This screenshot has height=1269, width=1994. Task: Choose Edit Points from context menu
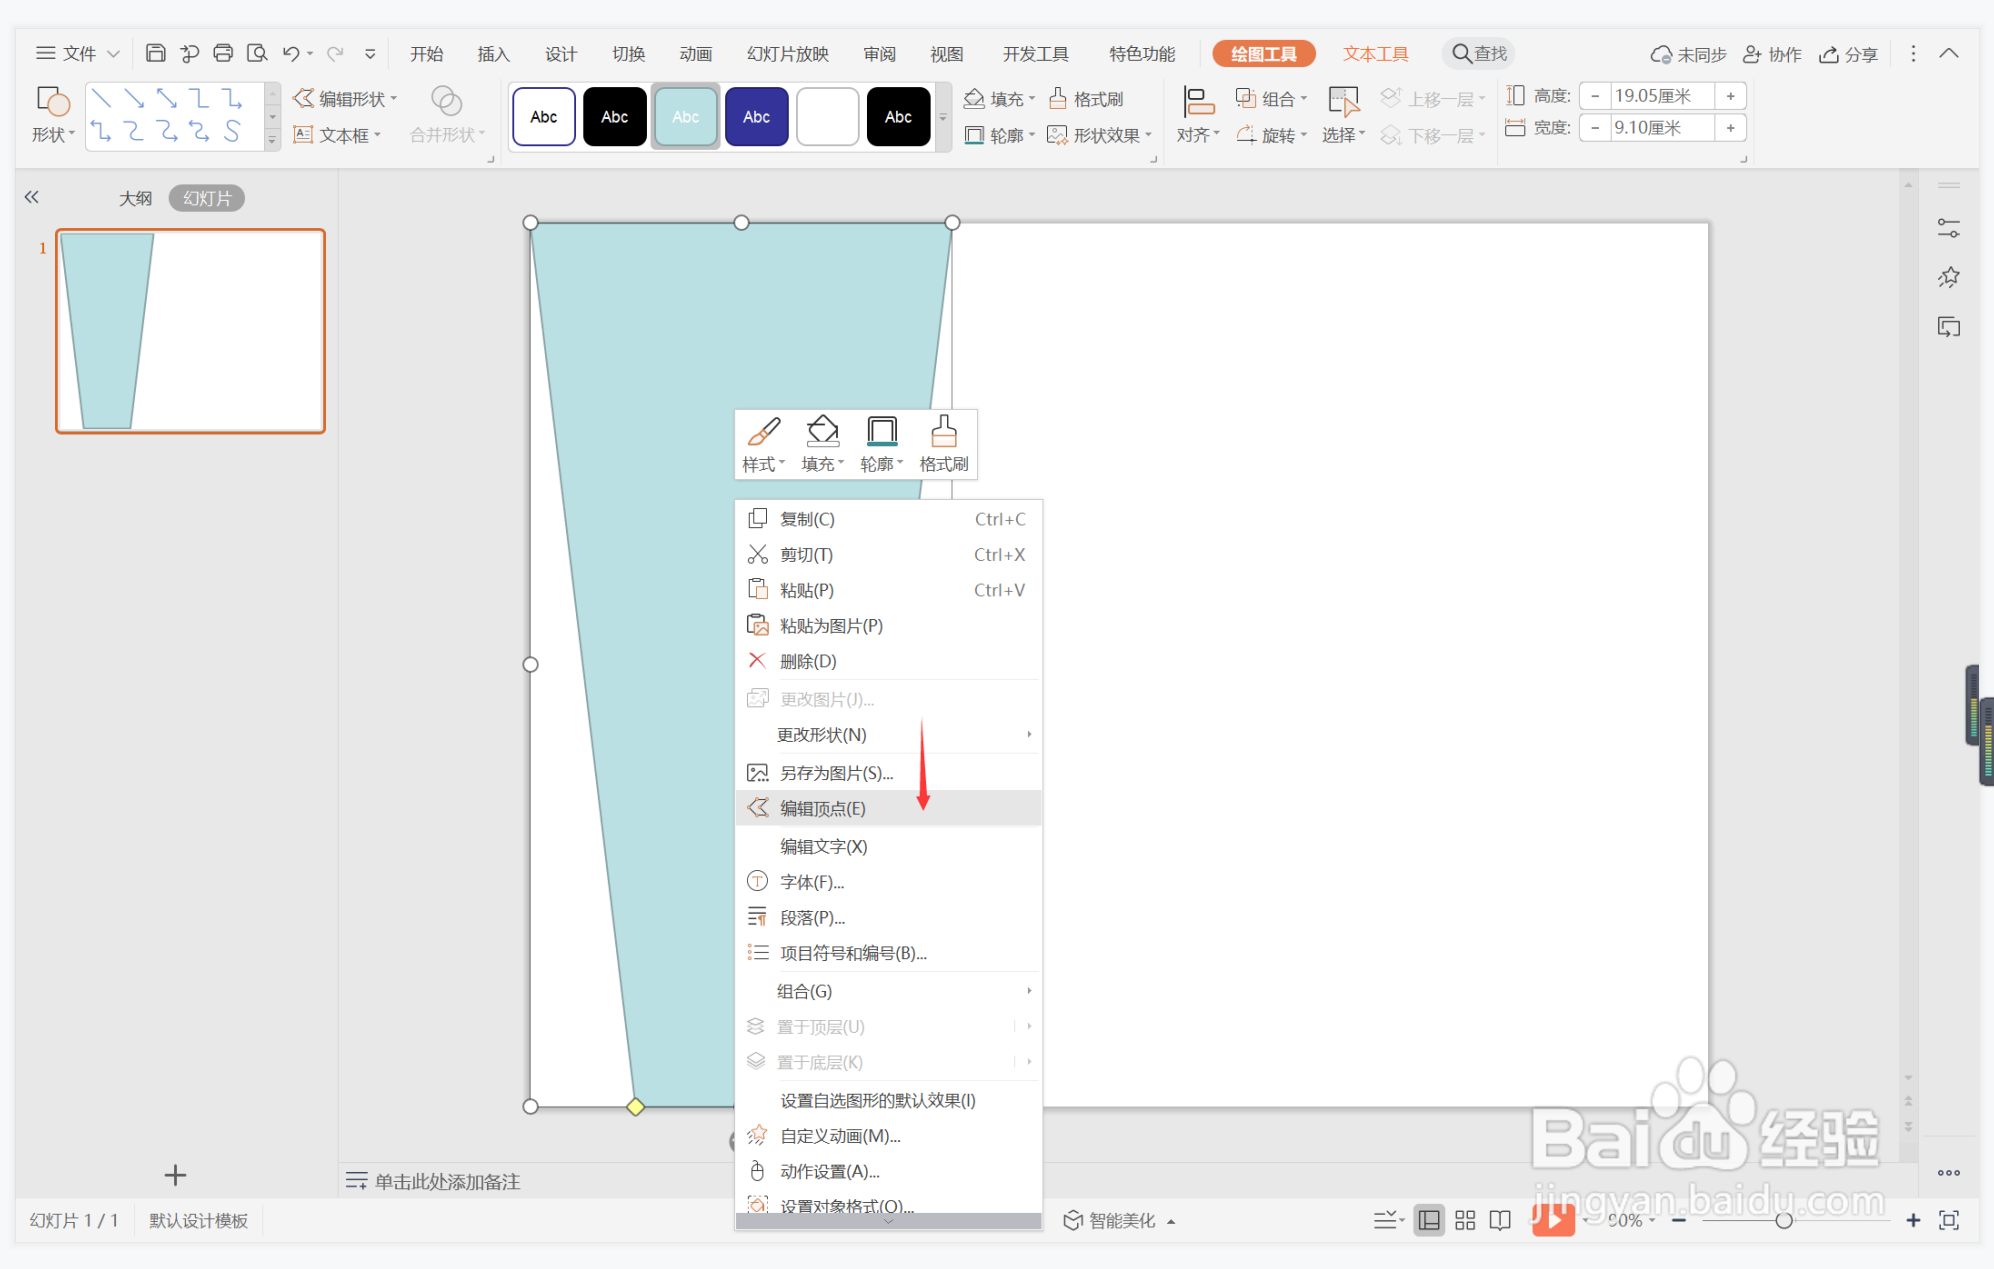tap(822, 808)
